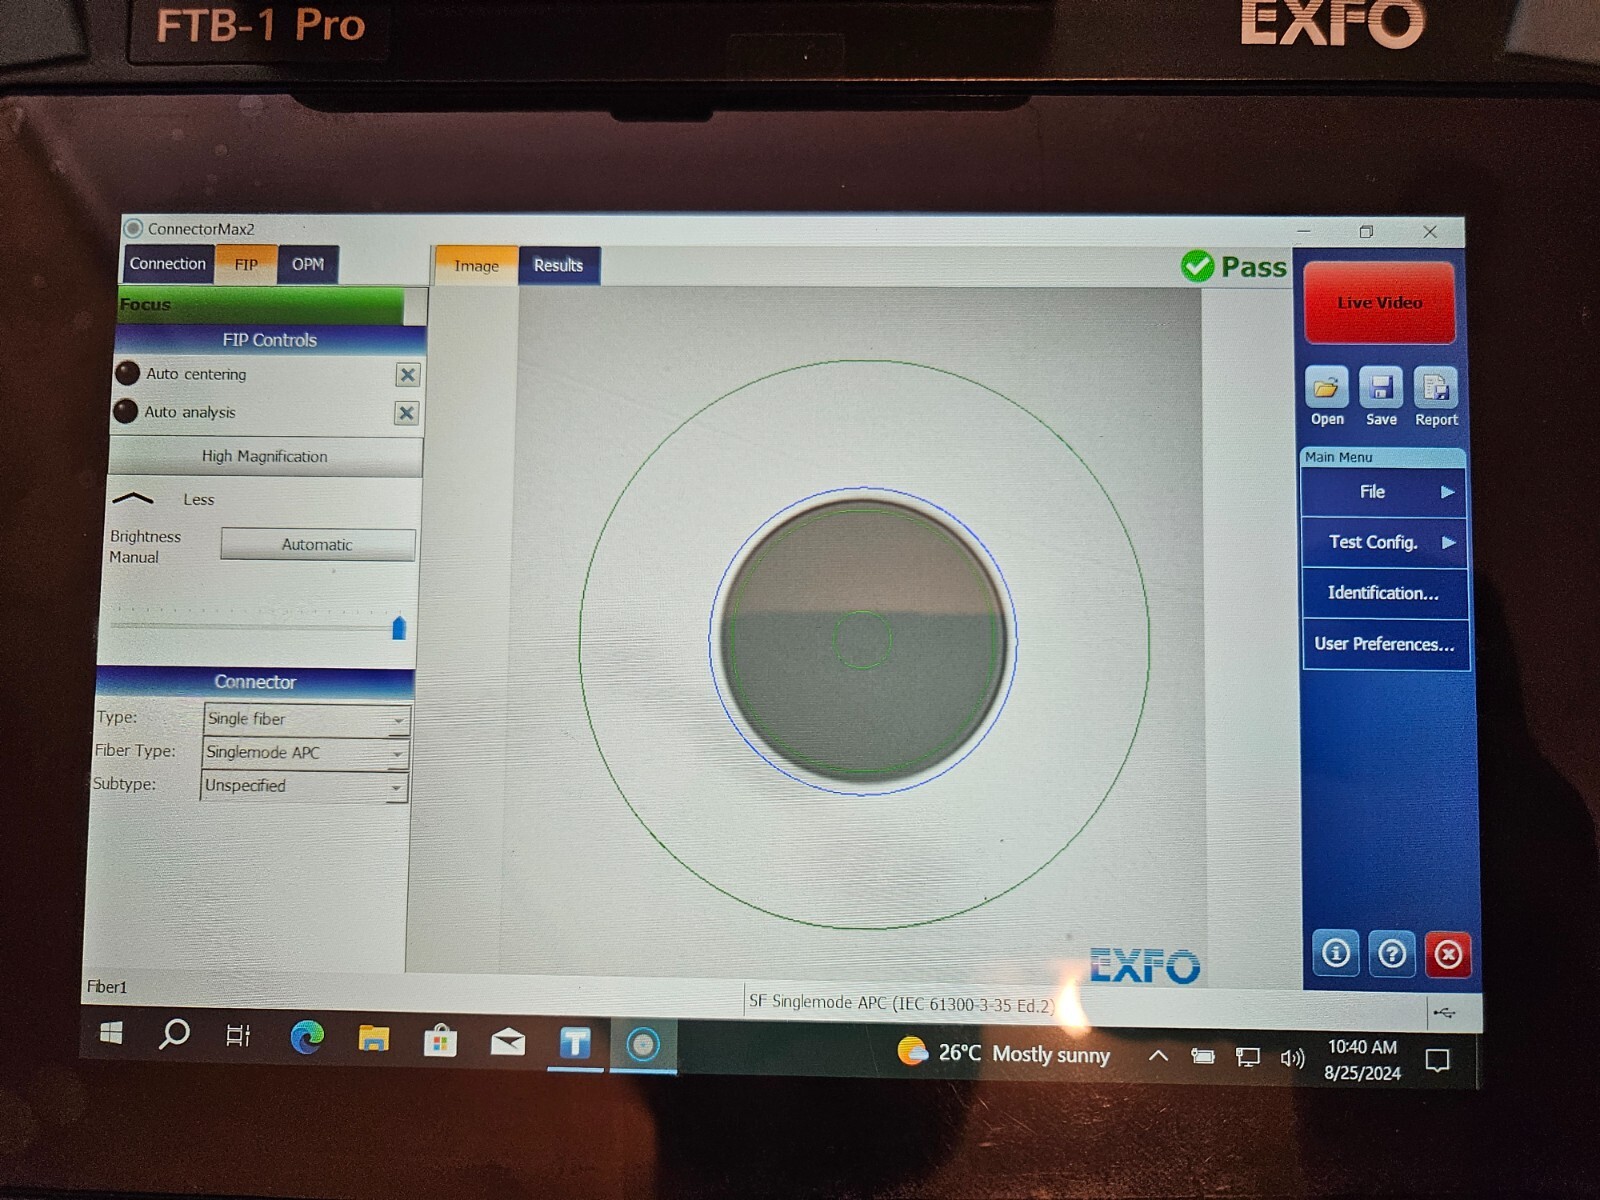
Task: Open the blue T app on taskbar
Action: 575,1044
